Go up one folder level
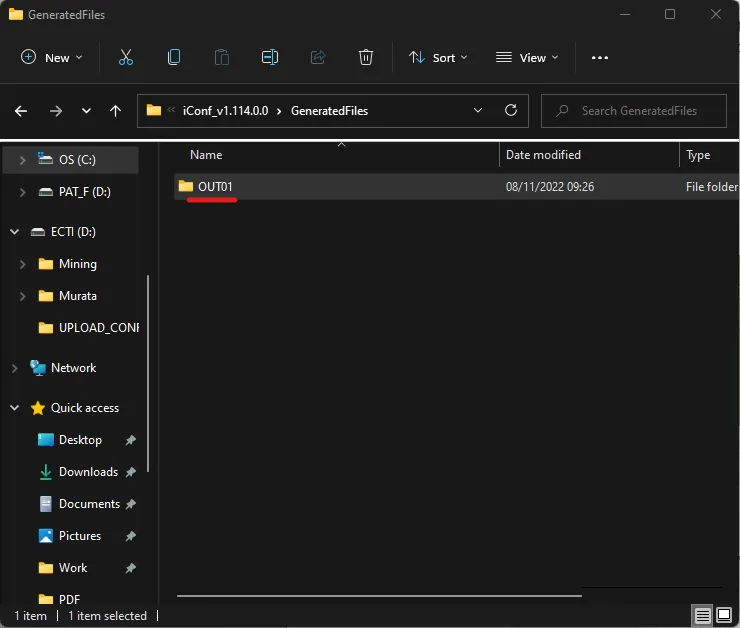This screenshot has height=628, width=740. click(x=115, y=111)
